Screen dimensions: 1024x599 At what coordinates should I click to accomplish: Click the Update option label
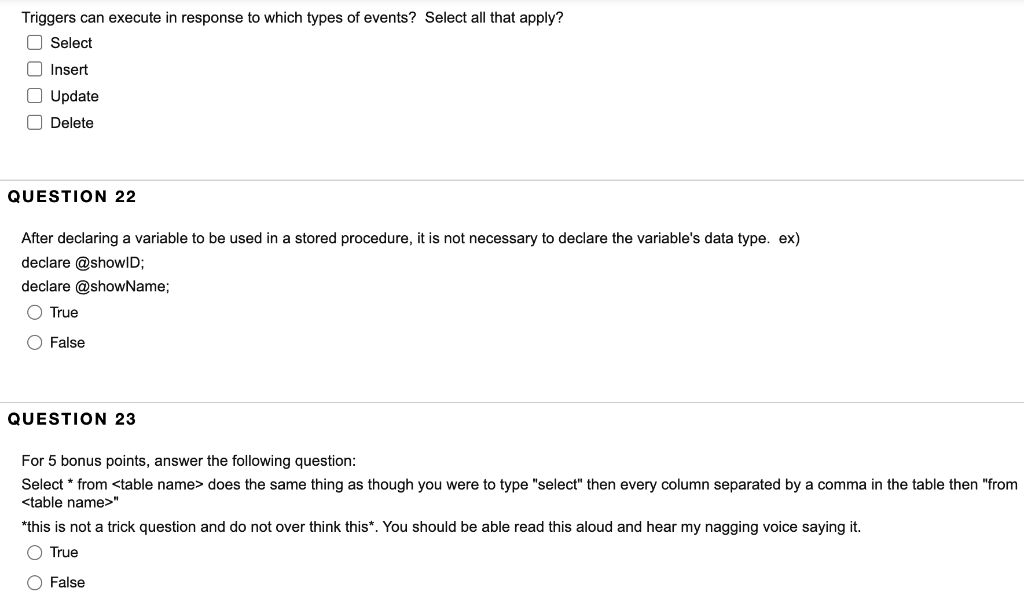73,96
